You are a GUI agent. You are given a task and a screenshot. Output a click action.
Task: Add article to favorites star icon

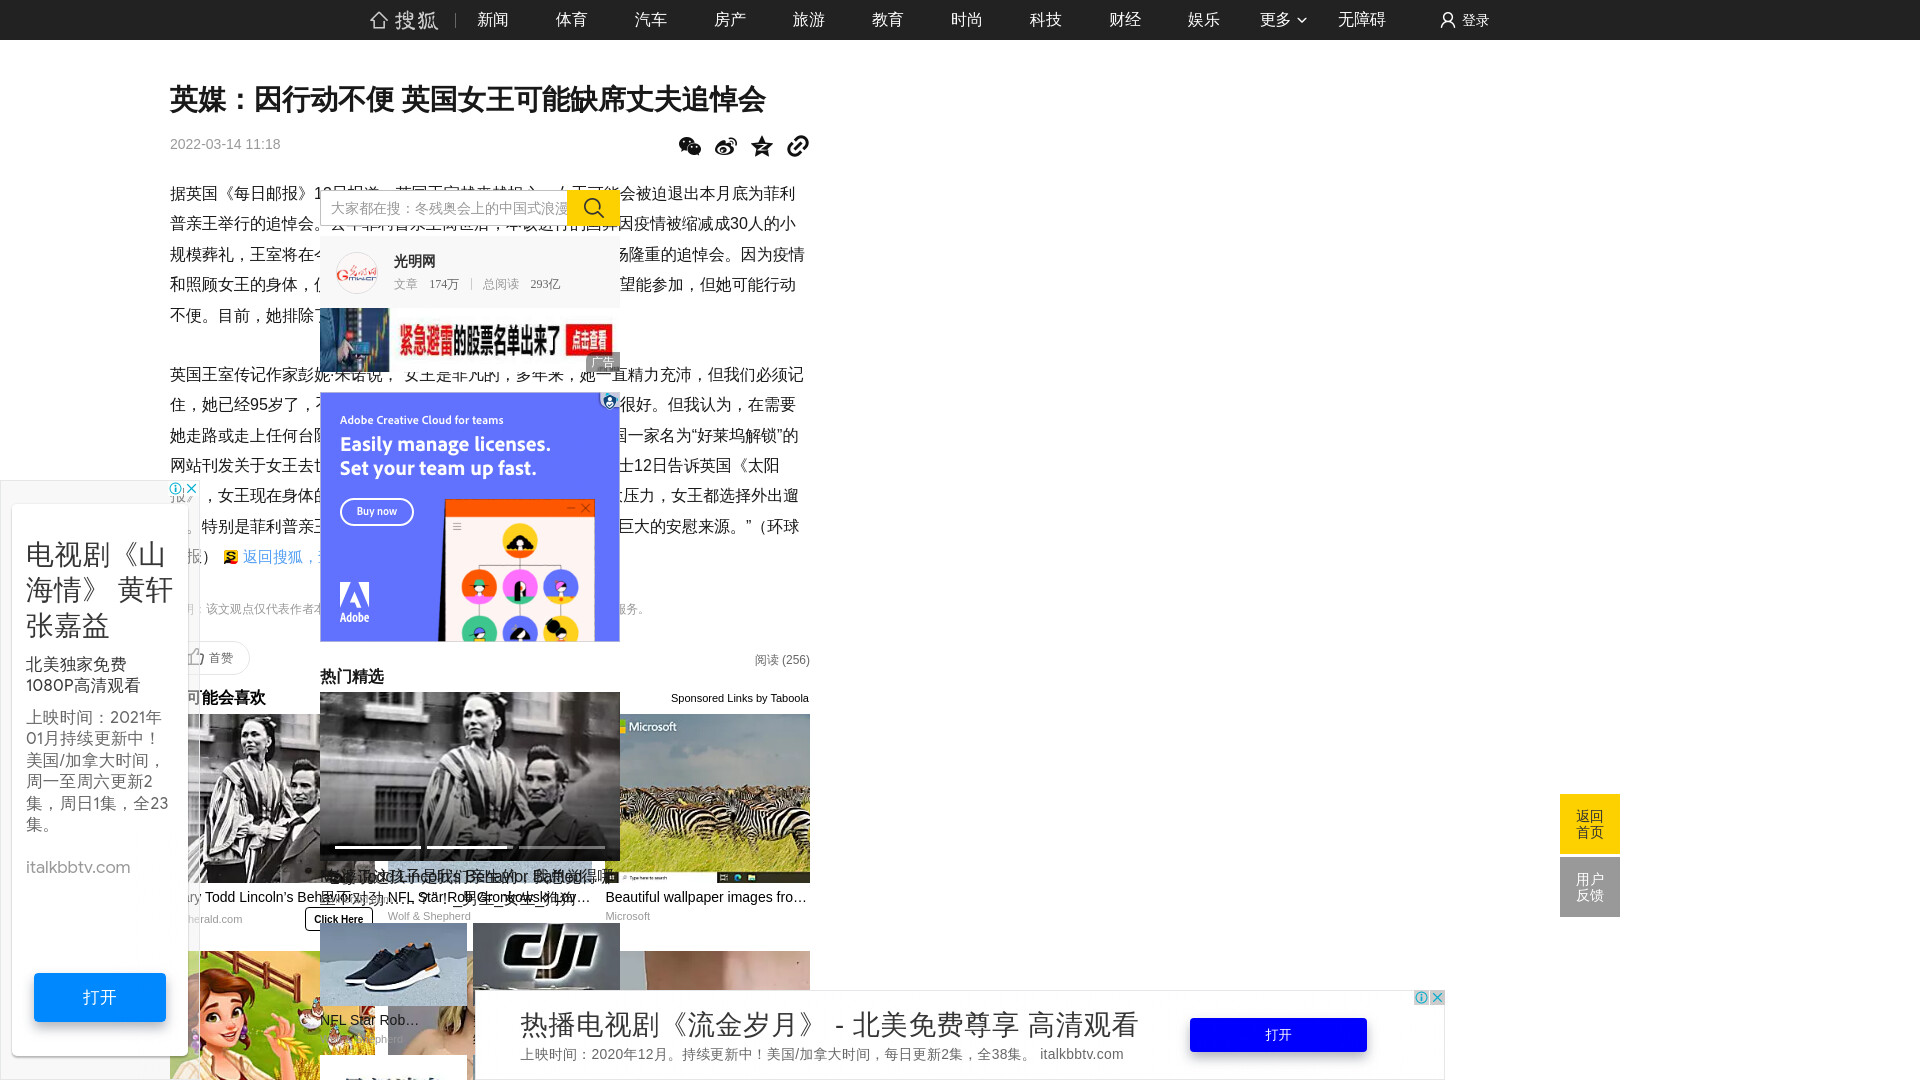click(762, 147)
